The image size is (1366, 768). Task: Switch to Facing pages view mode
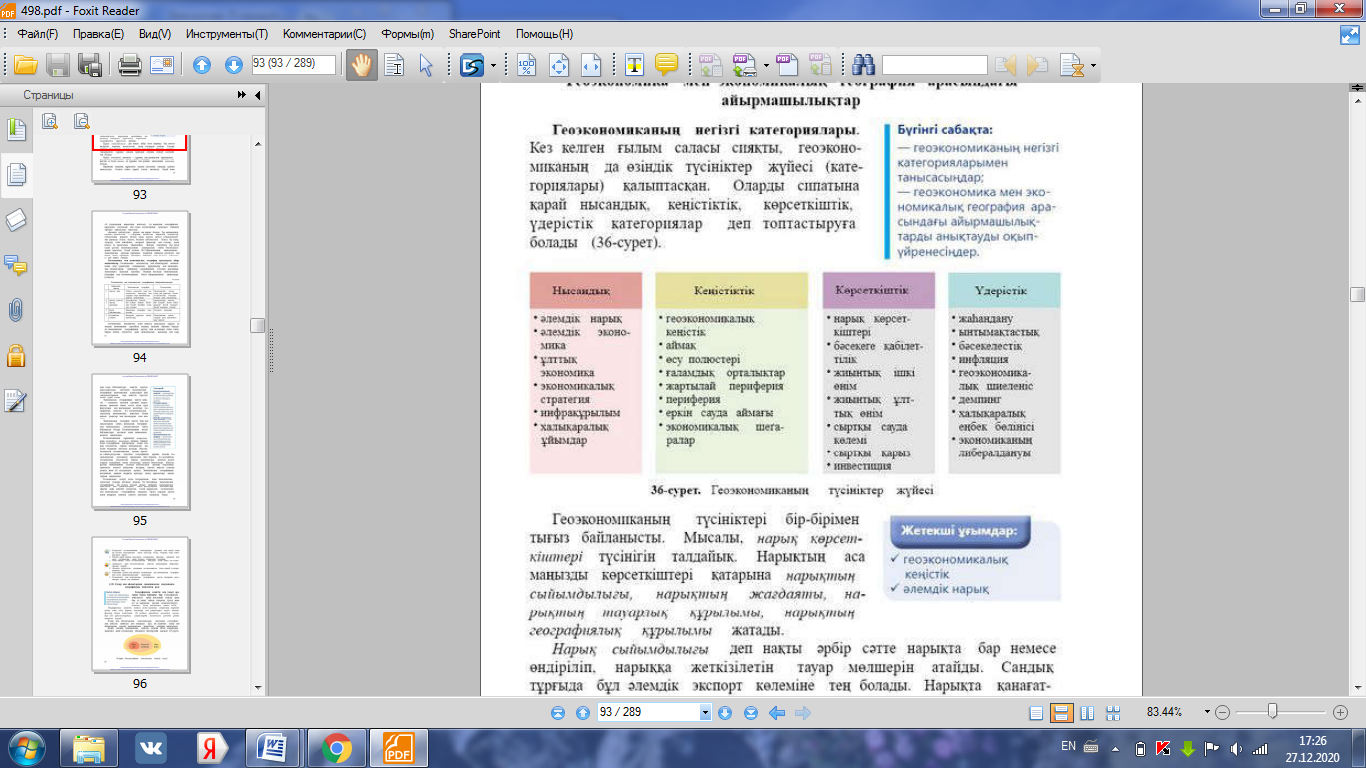coord(1087,713)
